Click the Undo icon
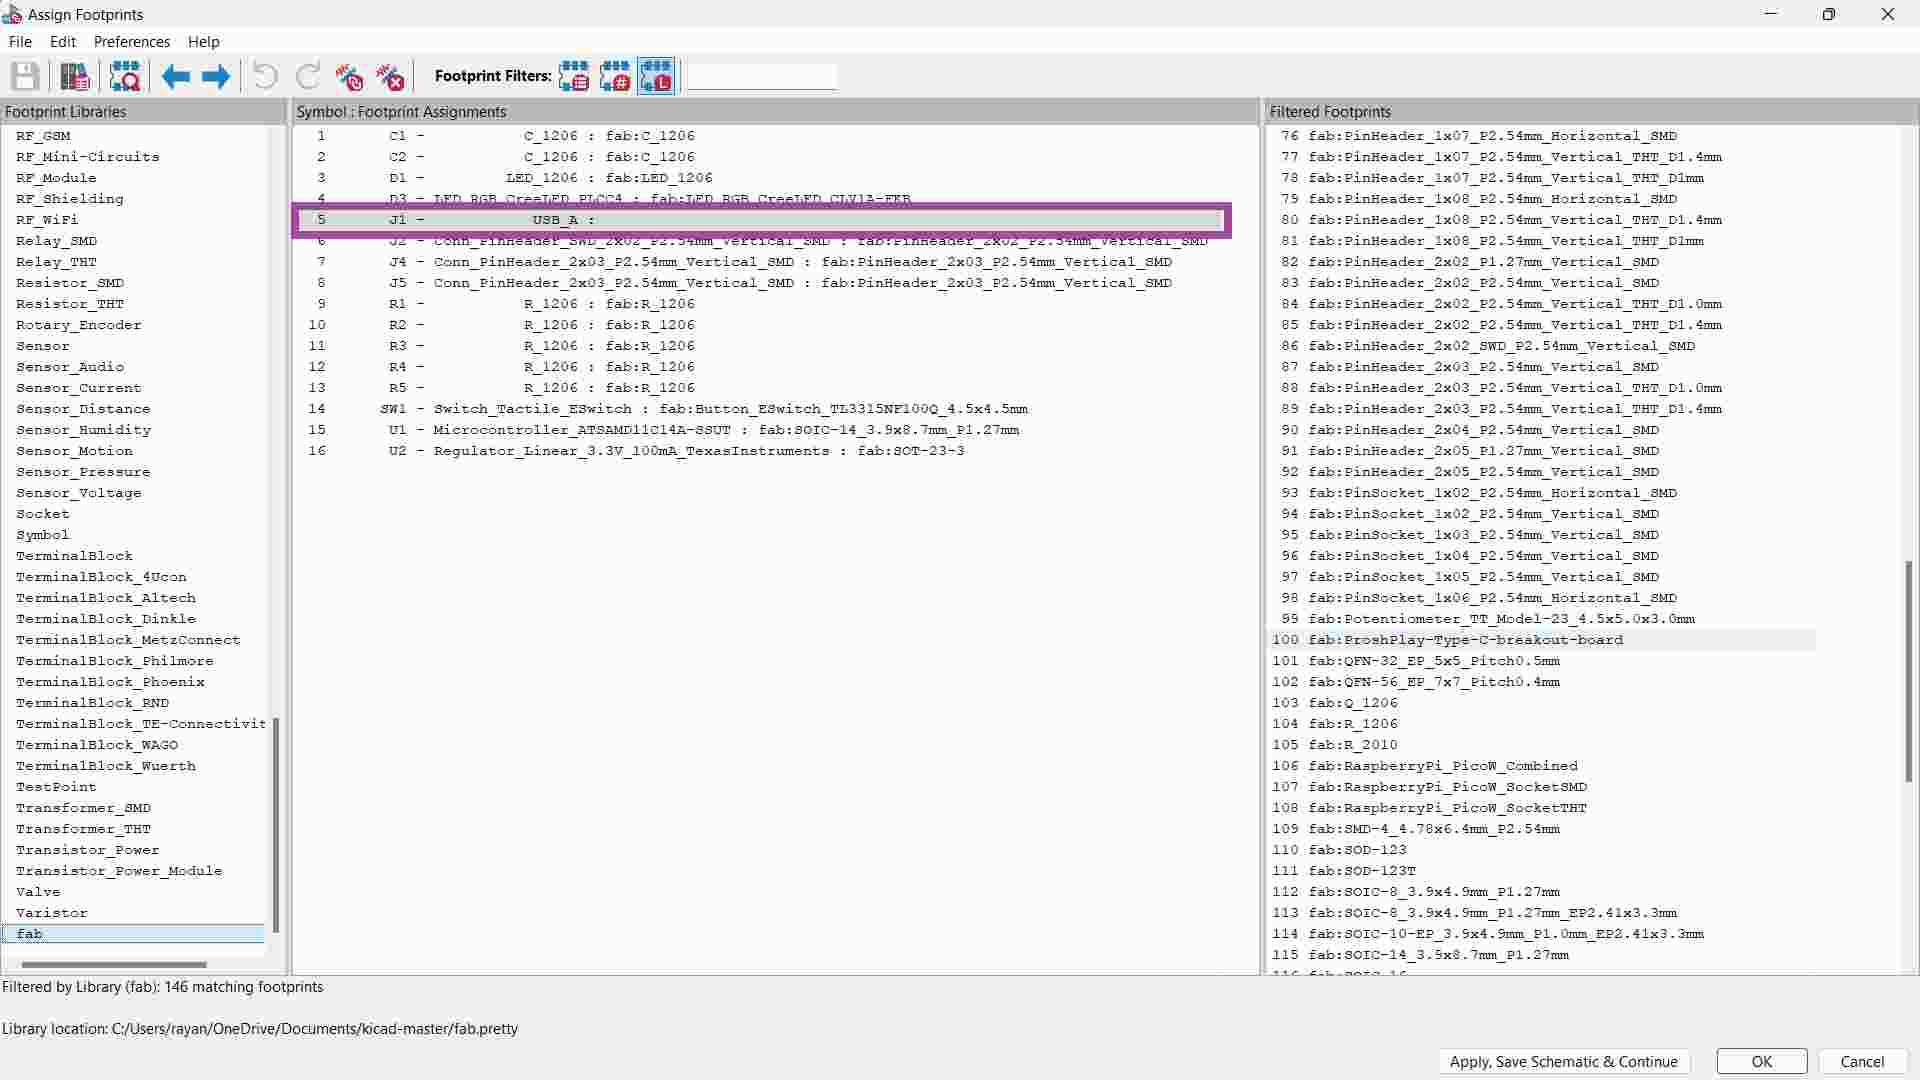Viewport: 1920px width, 1080px height. click(265, 76)
